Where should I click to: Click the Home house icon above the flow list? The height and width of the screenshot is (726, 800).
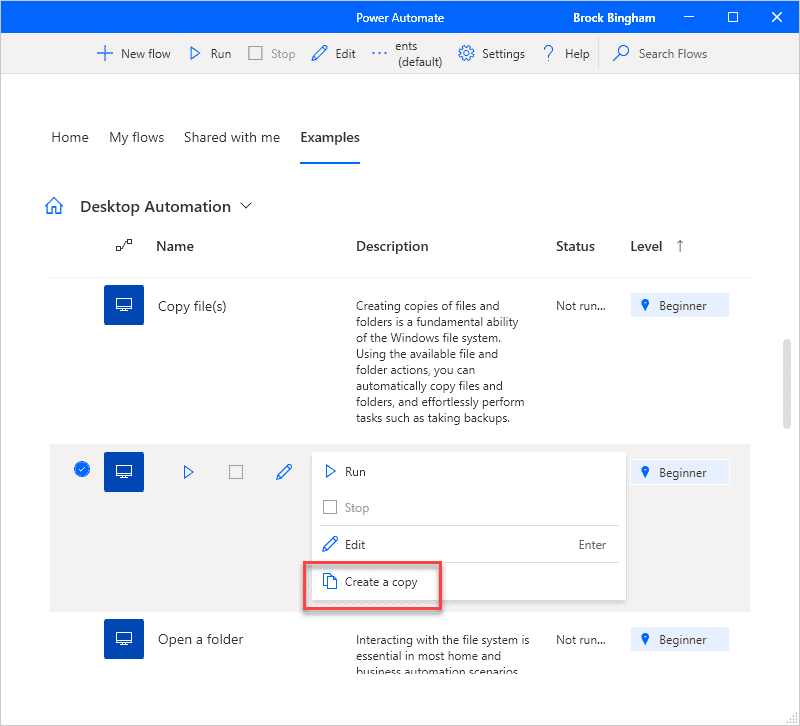tap(54, 205)
